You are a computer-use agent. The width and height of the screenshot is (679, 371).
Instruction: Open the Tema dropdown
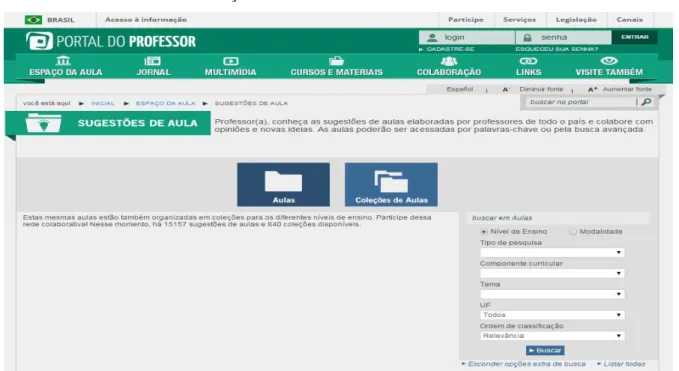point(552,294)
